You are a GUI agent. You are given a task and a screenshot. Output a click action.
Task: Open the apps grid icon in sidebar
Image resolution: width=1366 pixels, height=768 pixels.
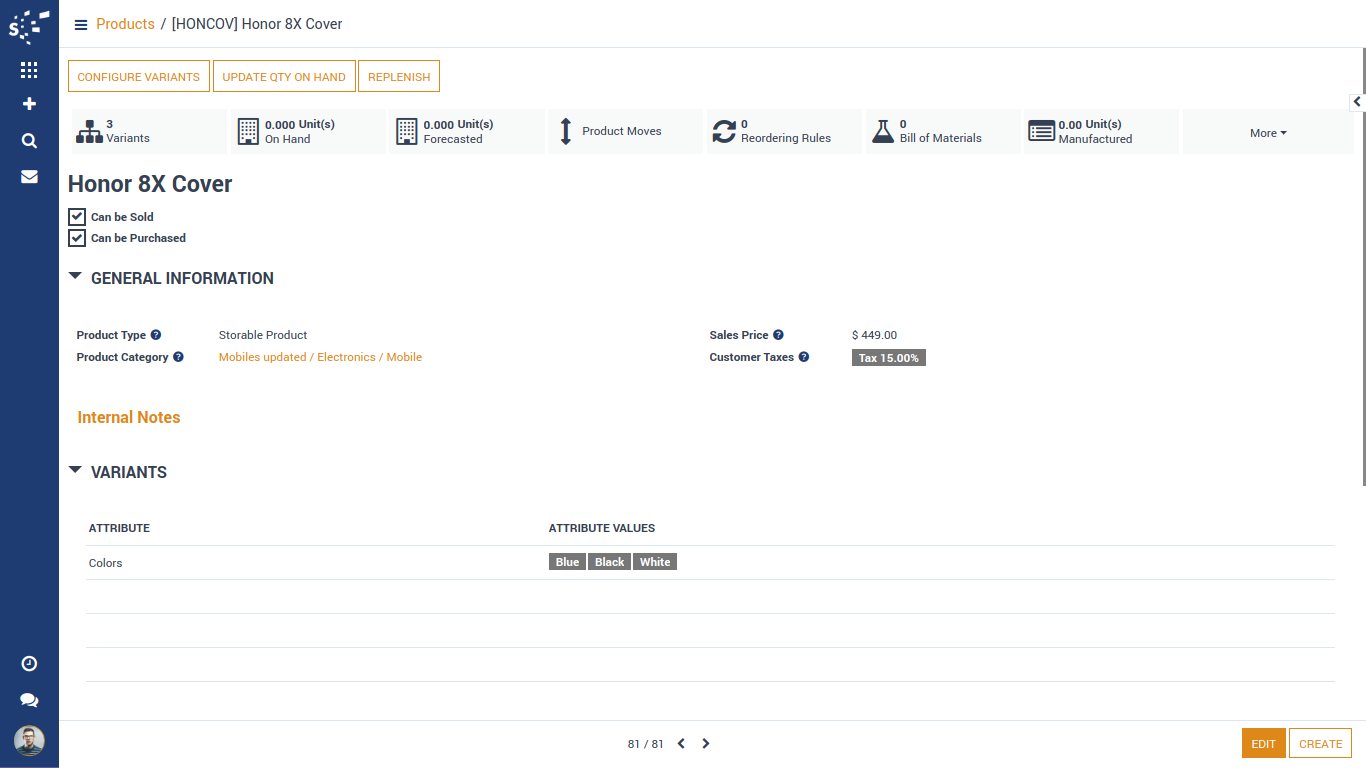point(29,70)
